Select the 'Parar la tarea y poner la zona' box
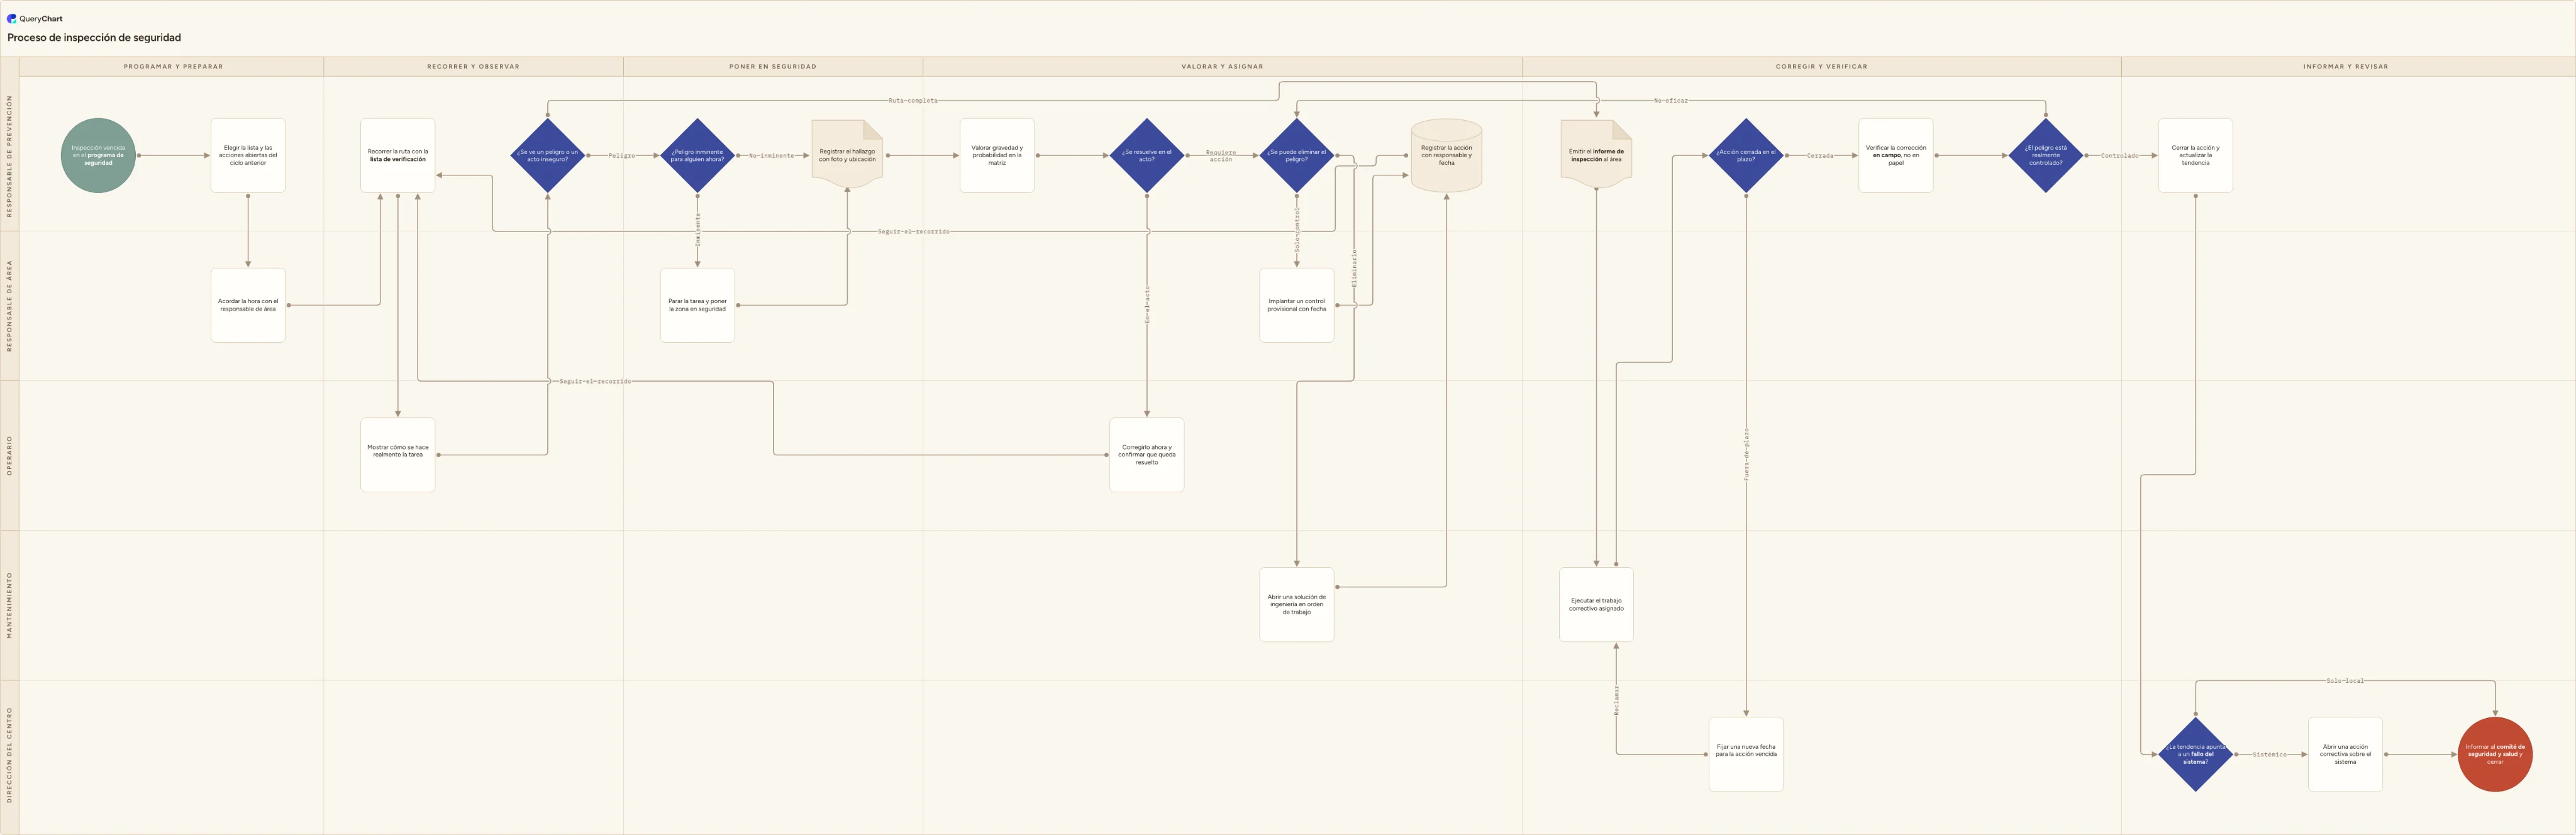This screenshot has width=2576, height=835. pos(698,305)
